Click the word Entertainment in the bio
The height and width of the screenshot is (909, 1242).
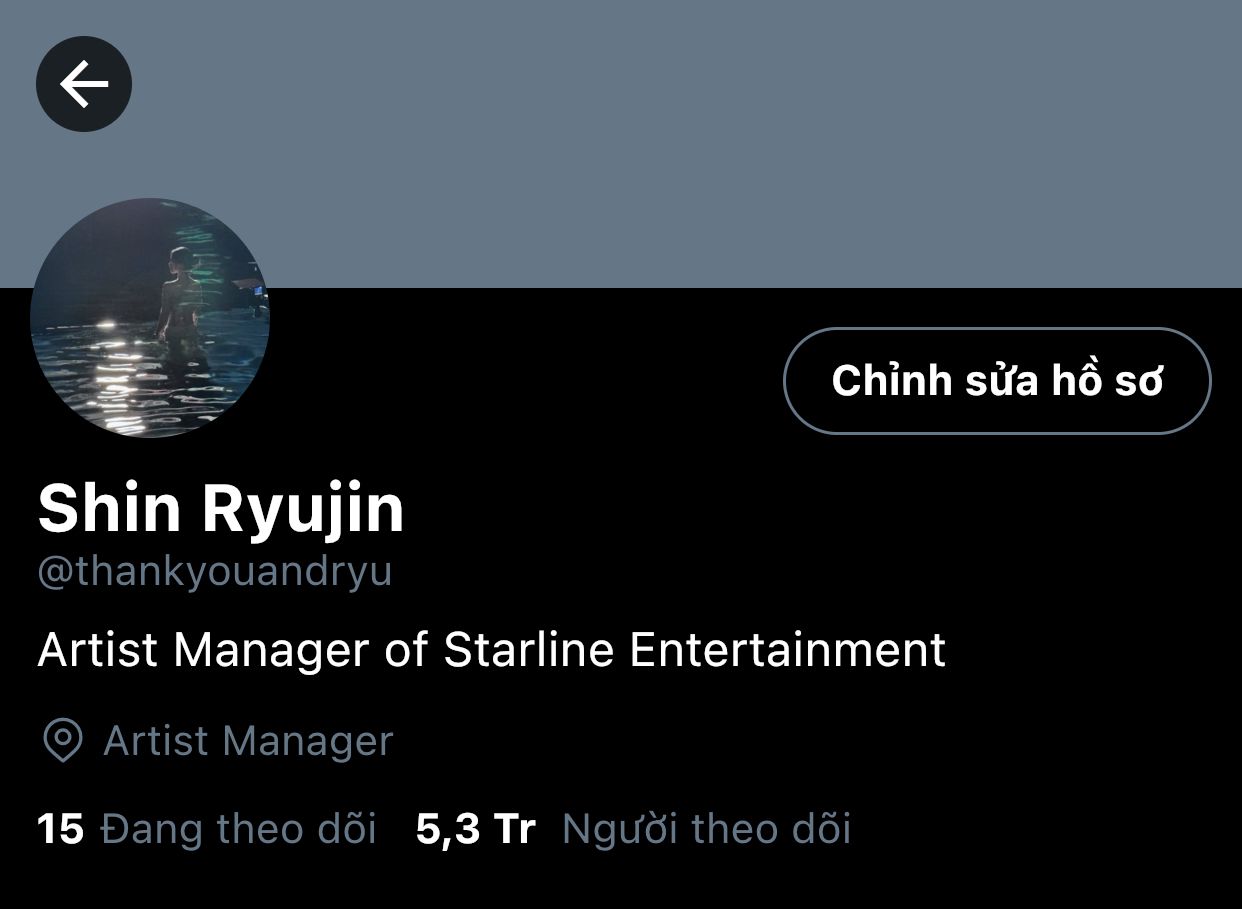click(x=788, y=650)
